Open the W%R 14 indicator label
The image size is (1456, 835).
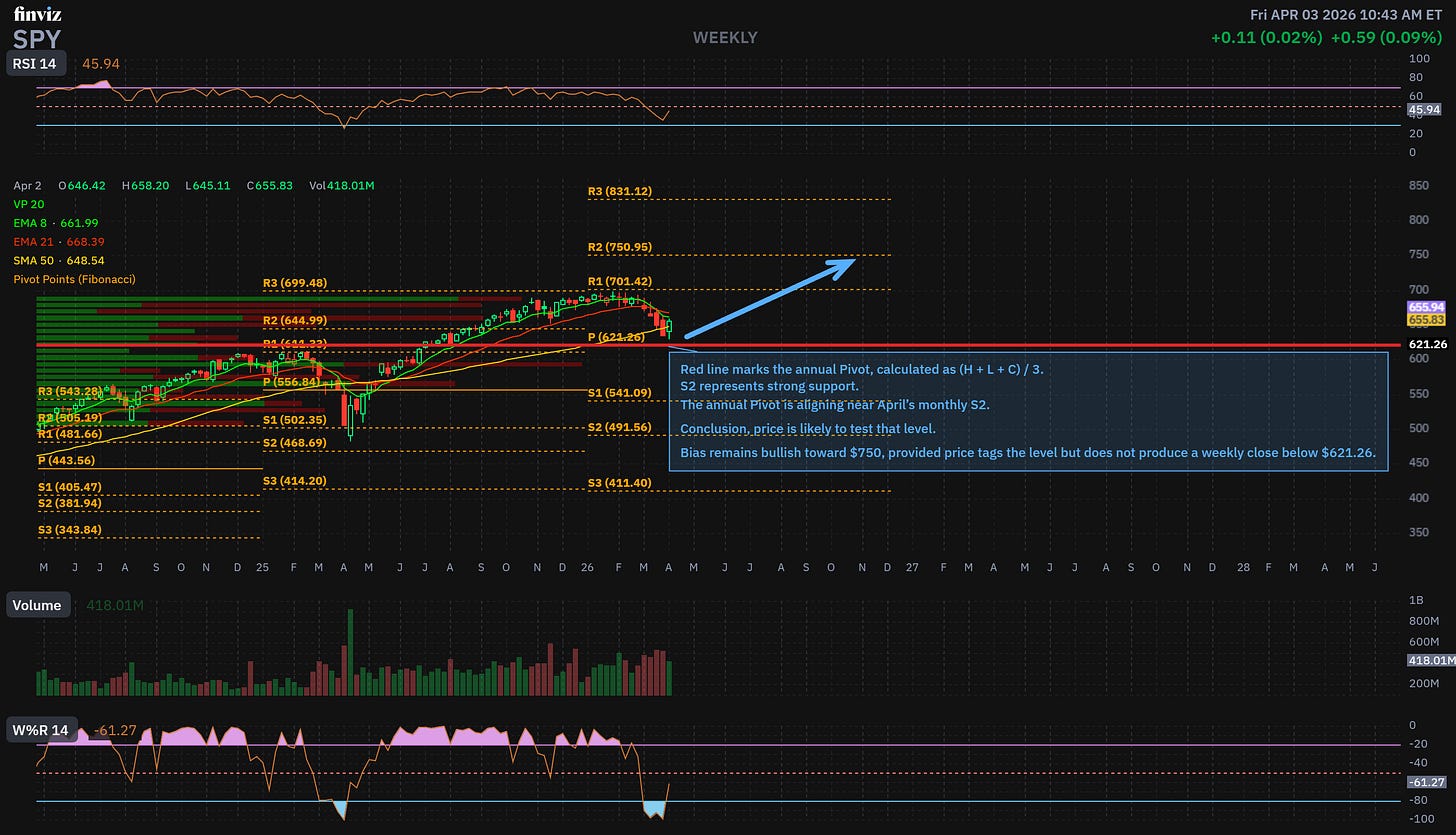click(x=41, y=731)
